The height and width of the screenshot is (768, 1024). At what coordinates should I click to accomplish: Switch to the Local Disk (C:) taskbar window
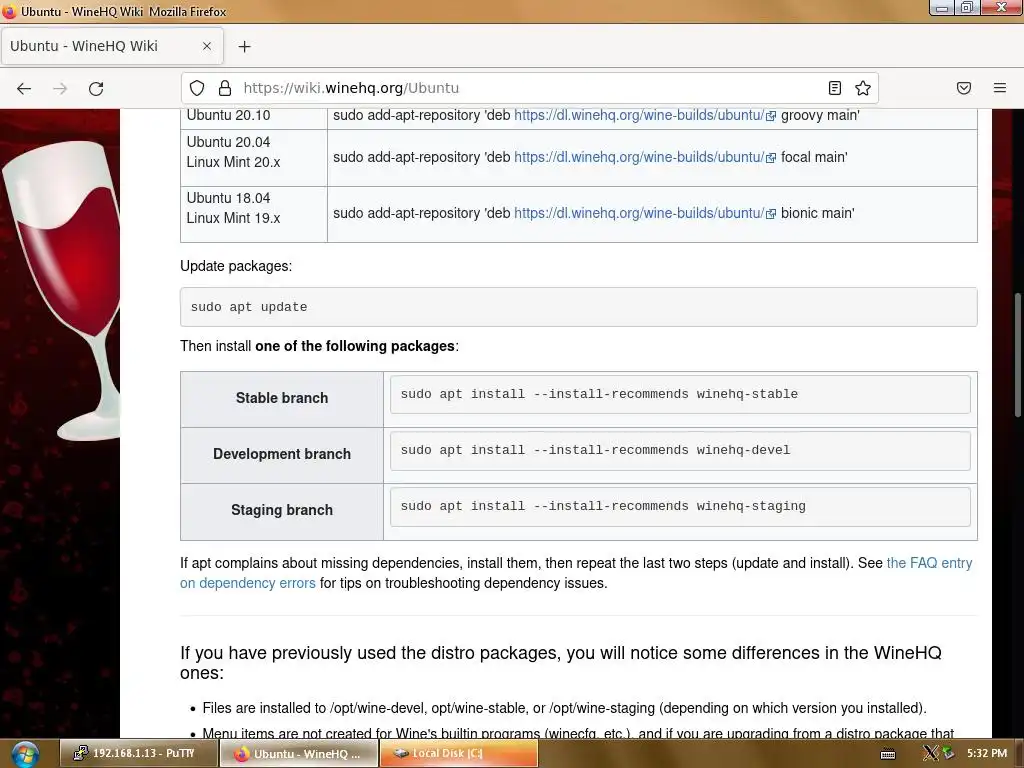click(459, 754)
